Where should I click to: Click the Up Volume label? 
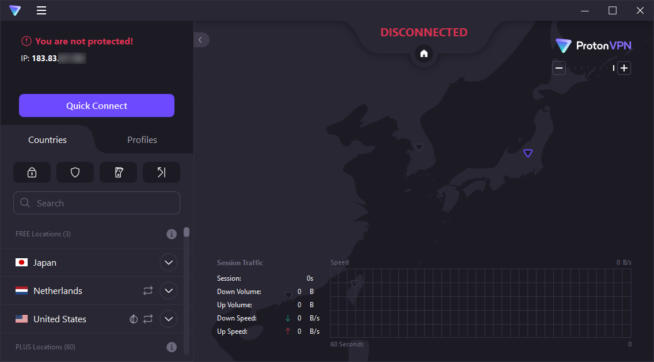pyautogui.click(x=234, y=305)
